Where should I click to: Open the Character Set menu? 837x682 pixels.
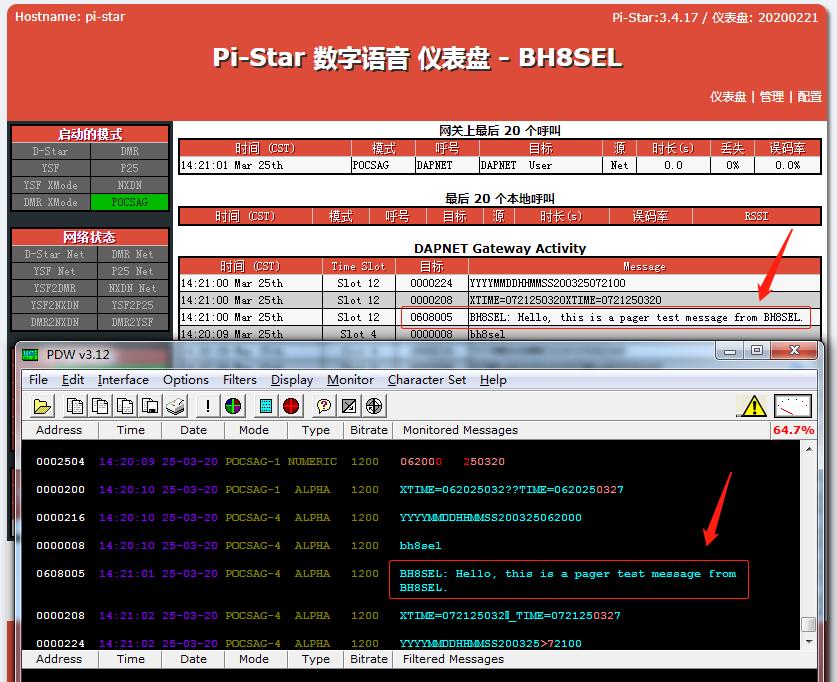(427, 380)
